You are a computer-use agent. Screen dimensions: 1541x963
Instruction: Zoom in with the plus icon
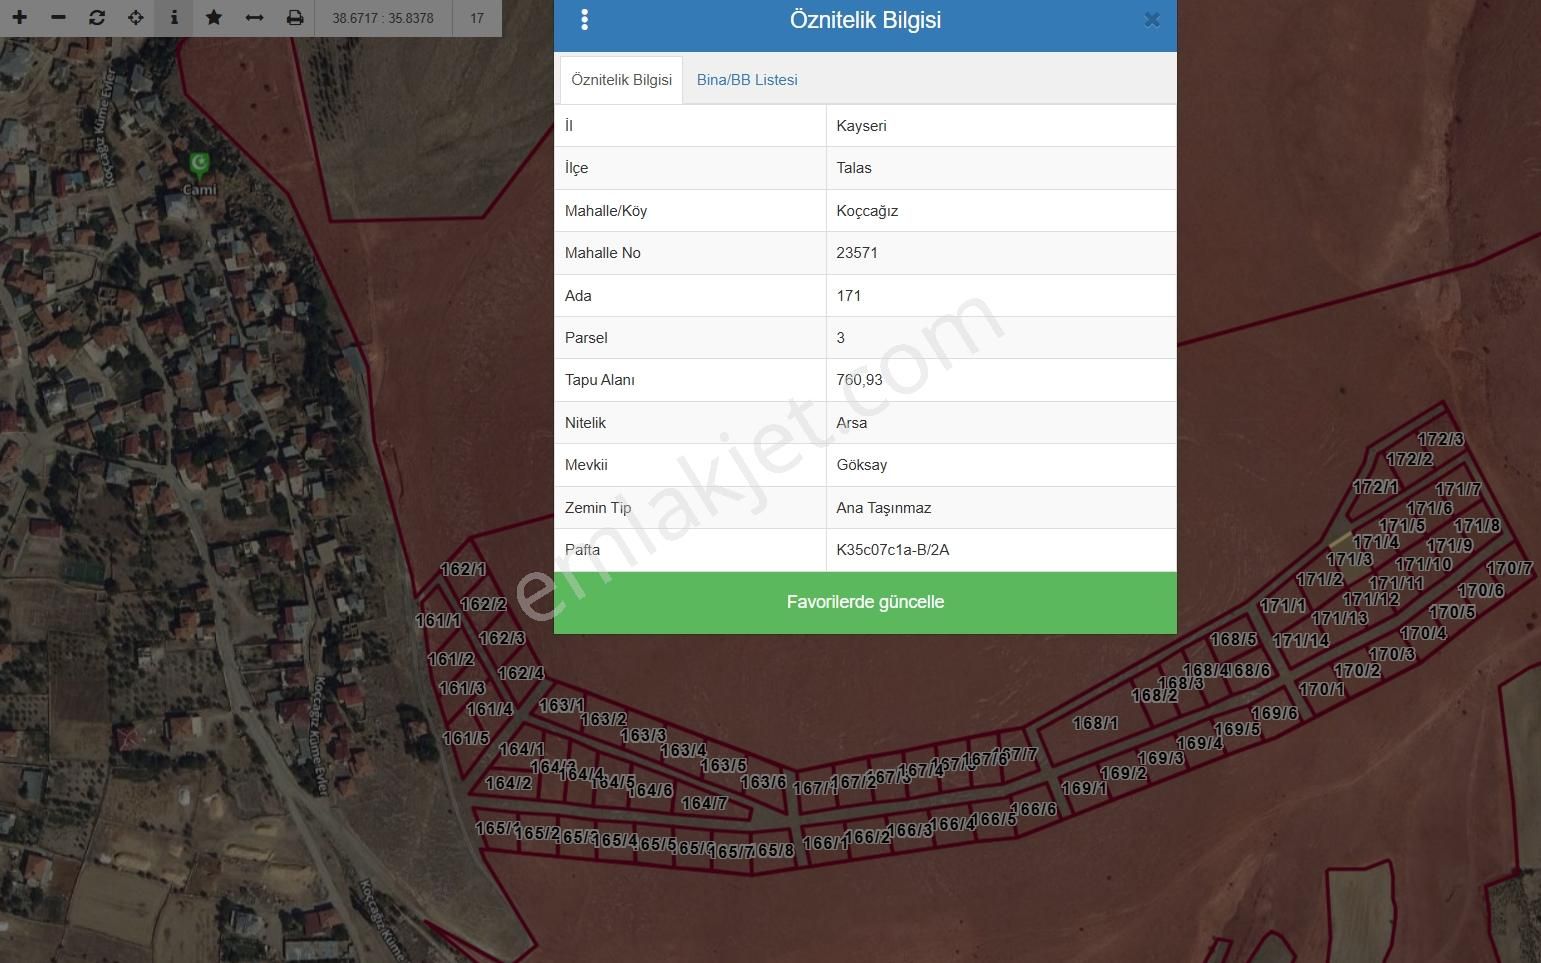point(19,18)
